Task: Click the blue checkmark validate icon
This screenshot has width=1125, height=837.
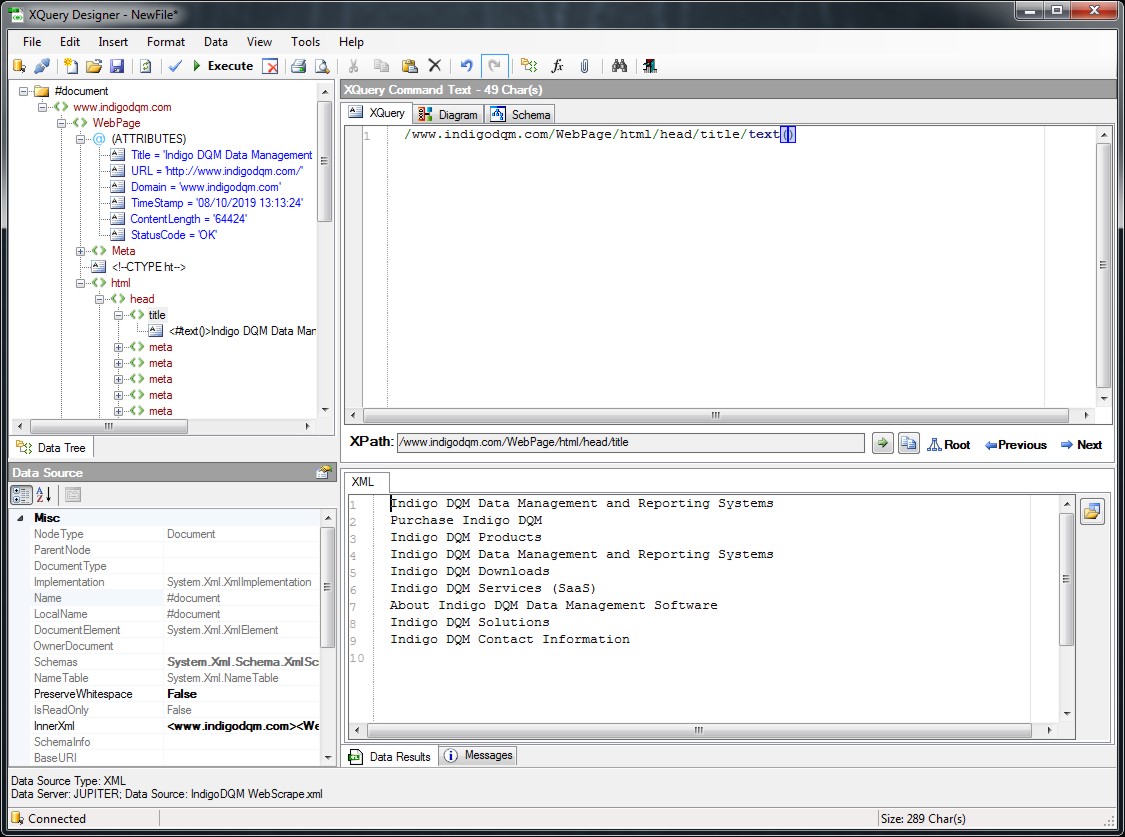Action: 175,66
